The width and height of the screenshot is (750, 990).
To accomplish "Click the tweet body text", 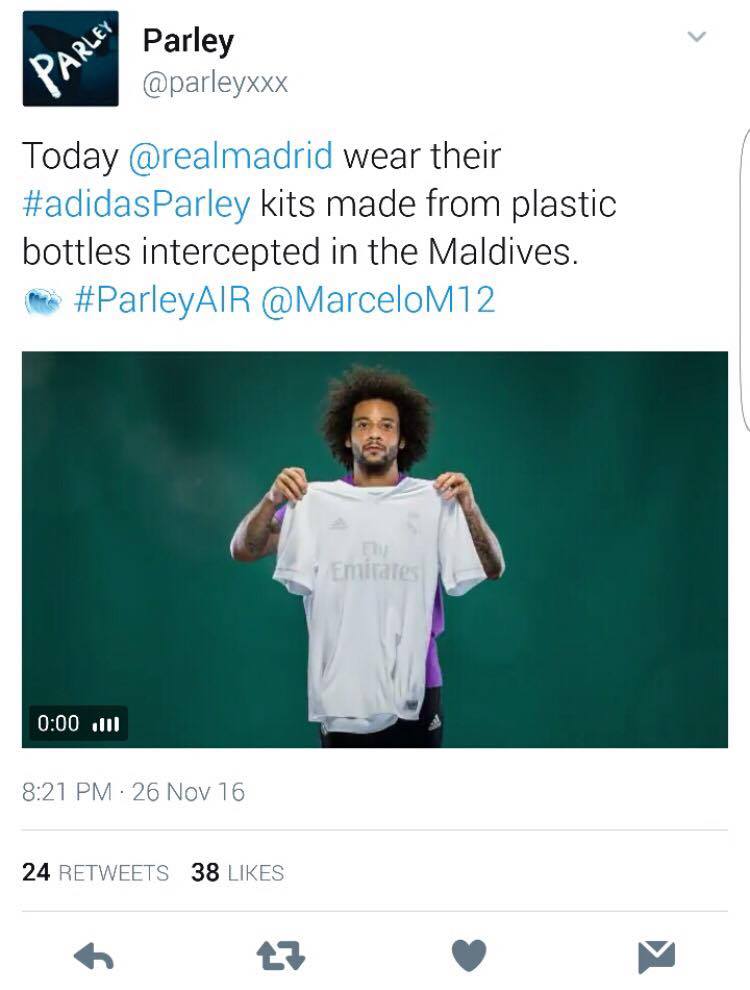I will point(321,228).
